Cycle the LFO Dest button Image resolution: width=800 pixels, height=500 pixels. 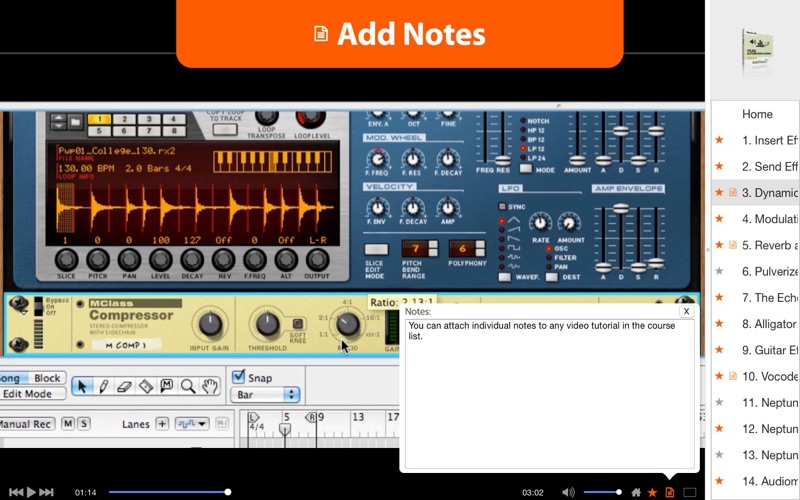click(552, 277)
